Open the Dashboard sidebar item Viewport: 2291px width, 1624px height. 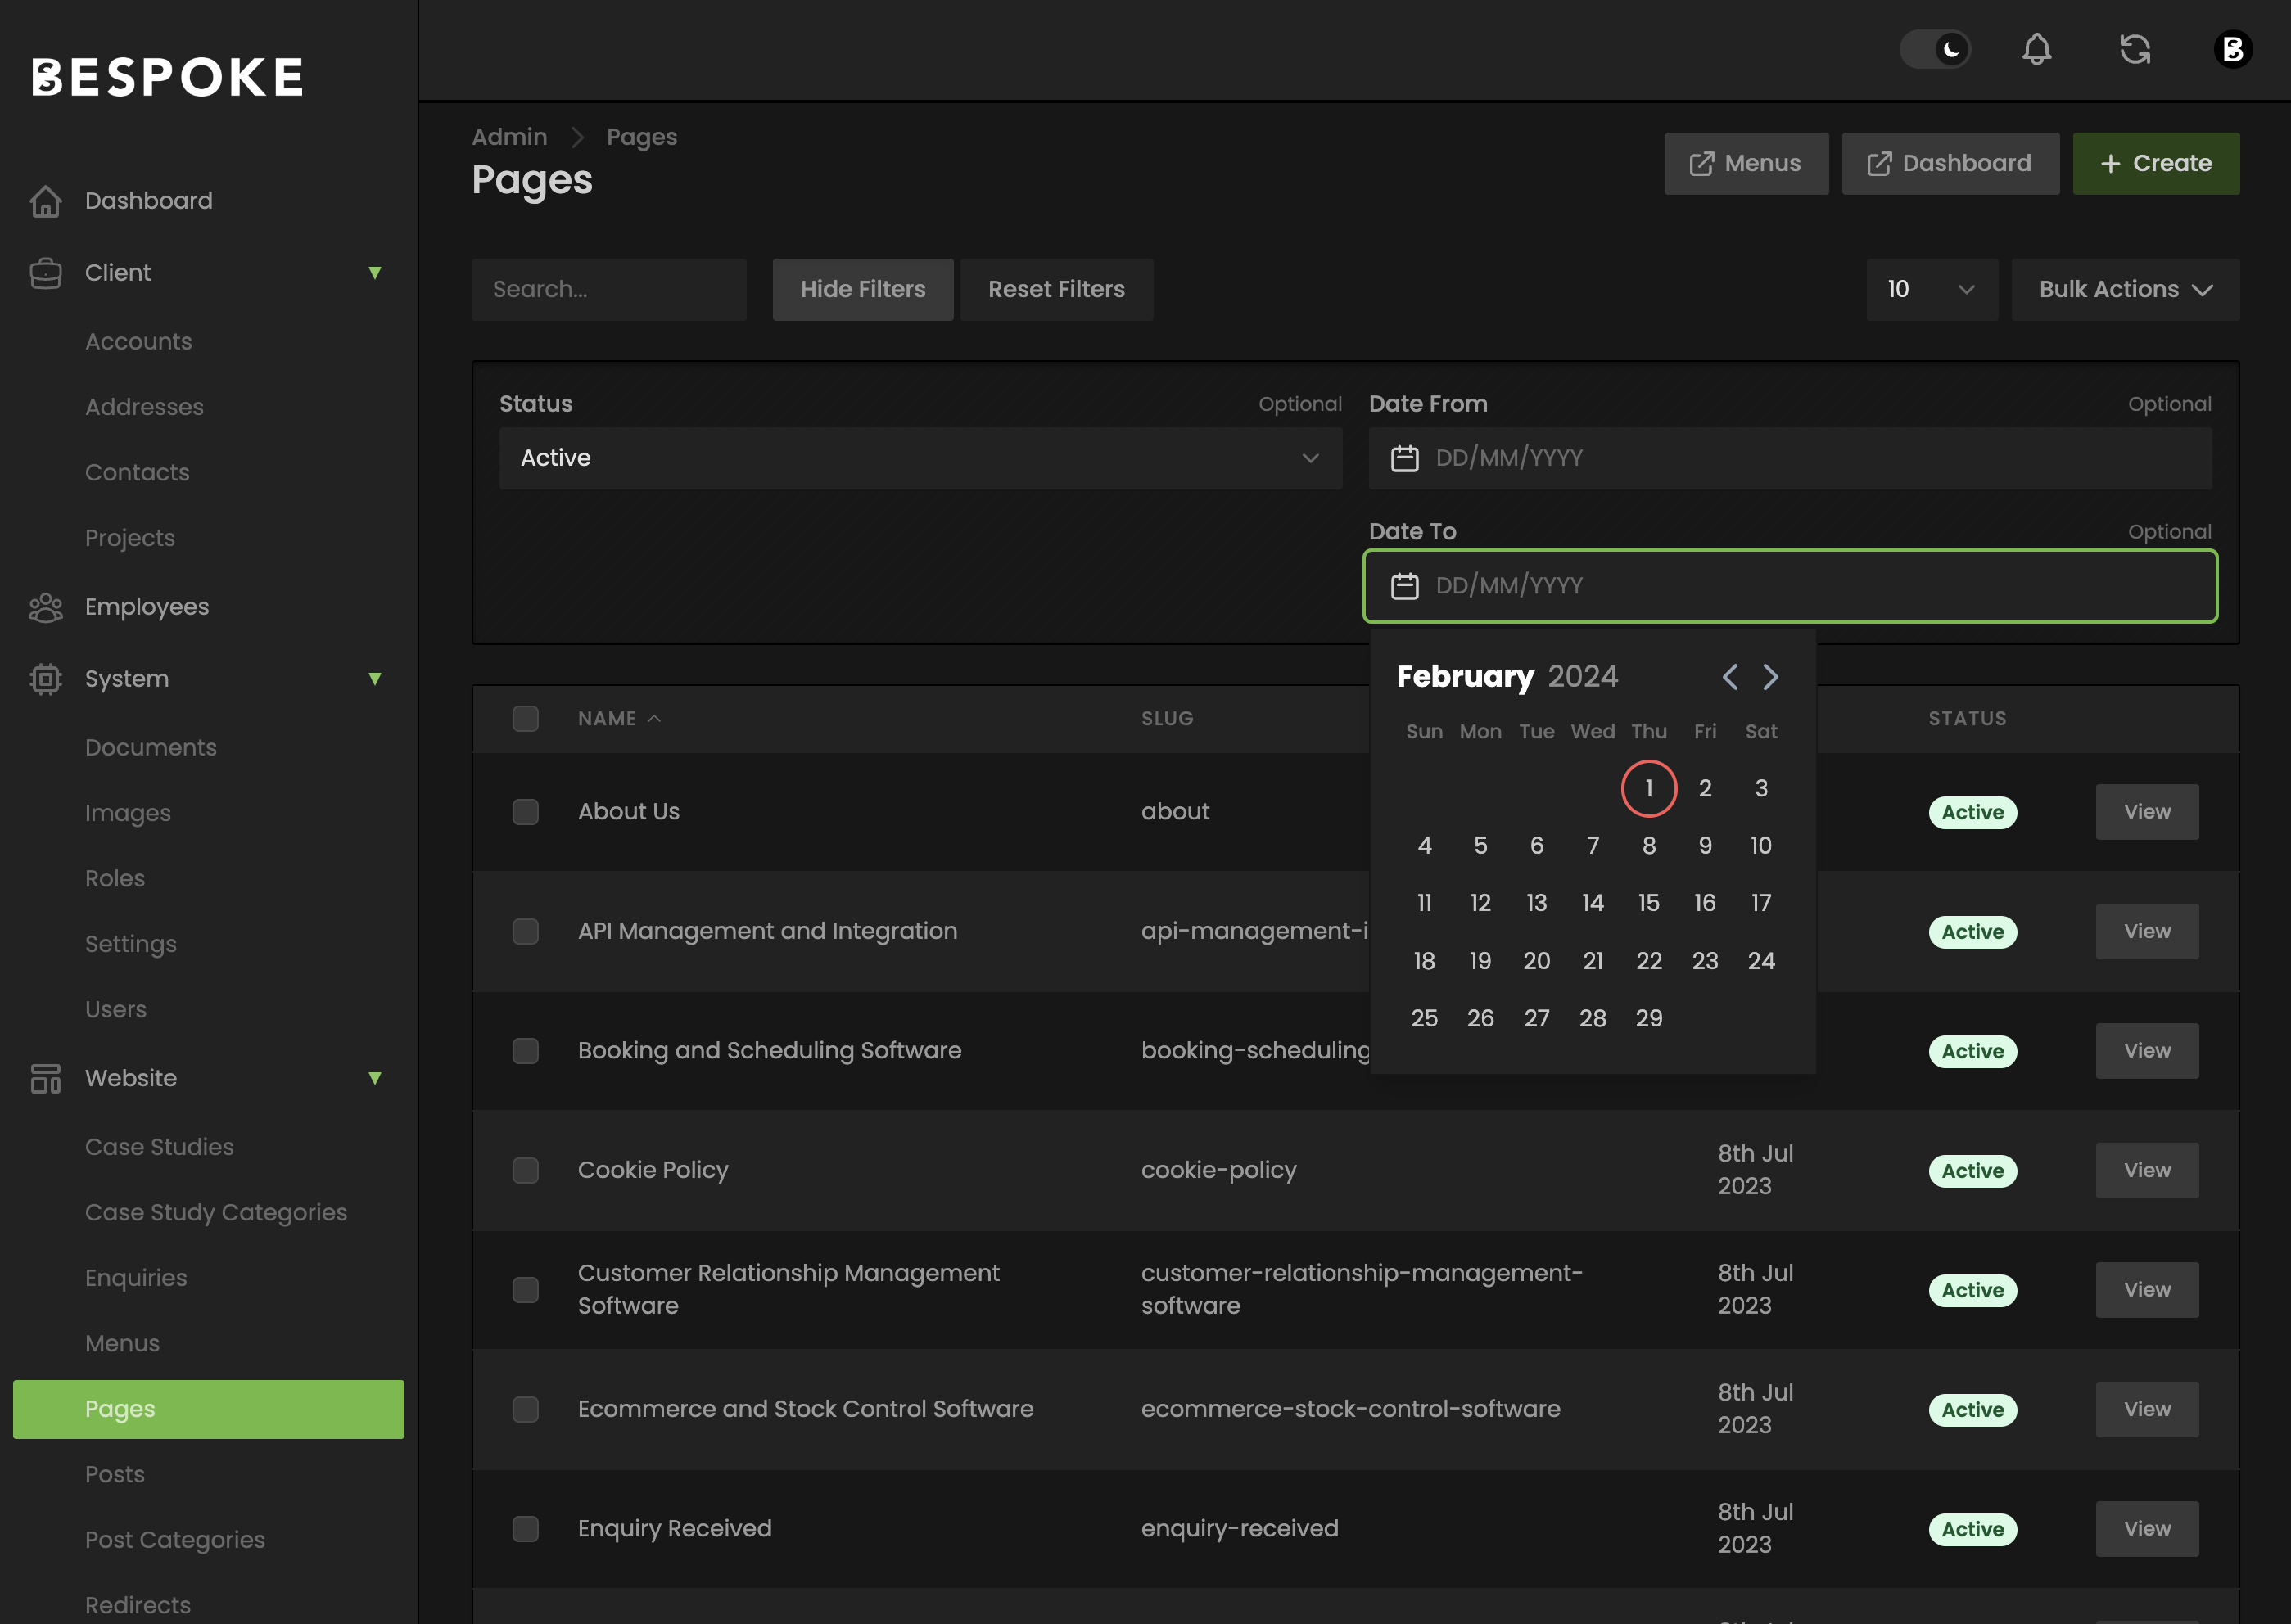[x=148, y=201]
